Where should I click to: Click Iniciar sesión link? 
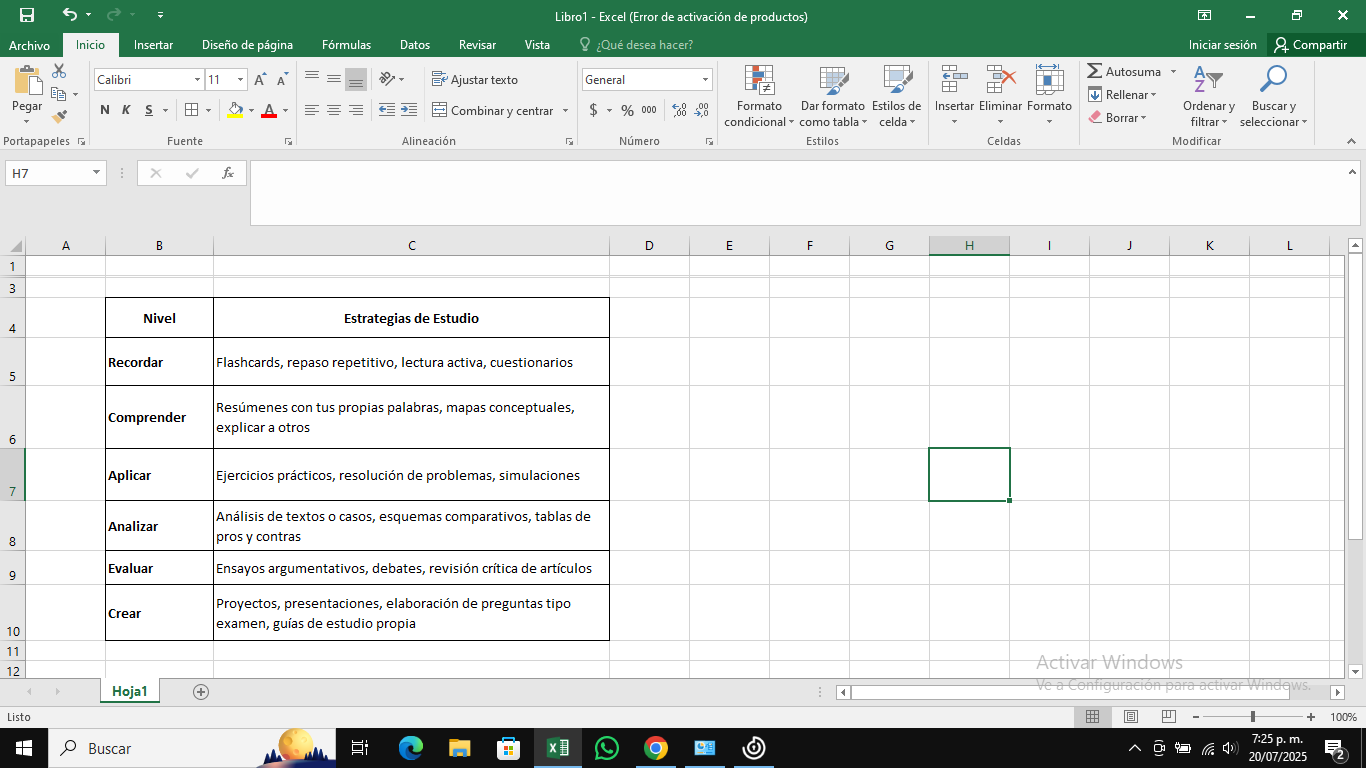click(1222, 45)
